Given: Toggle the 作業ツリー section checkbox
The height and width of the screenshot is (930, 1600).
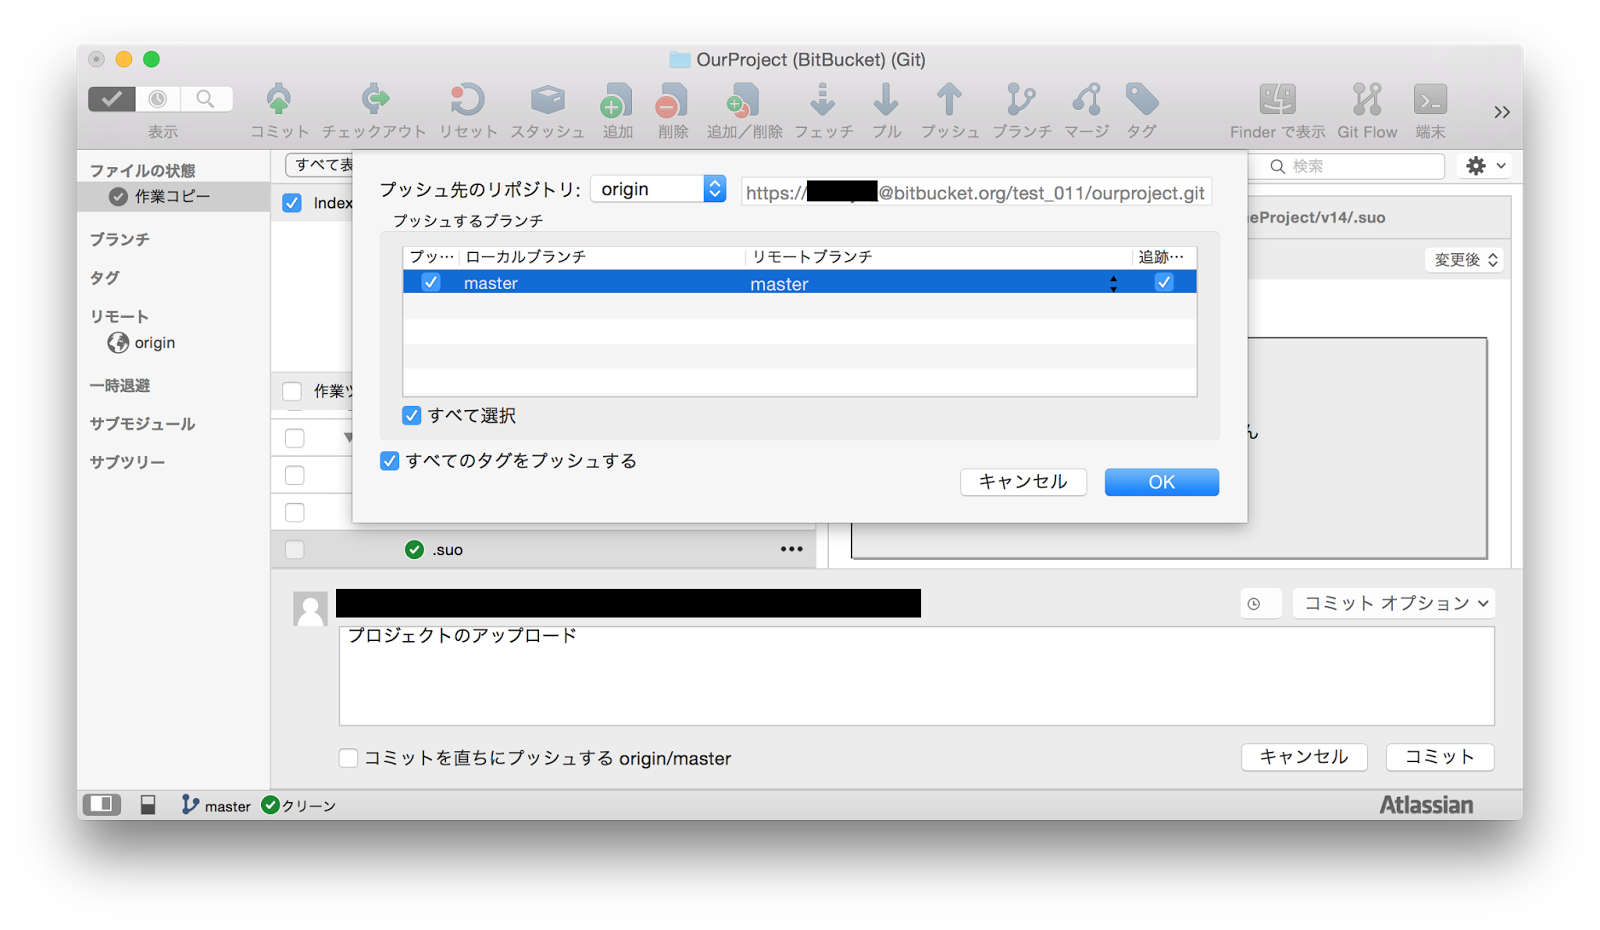Looking at the screenshot, I should click(x=292, y=391).
